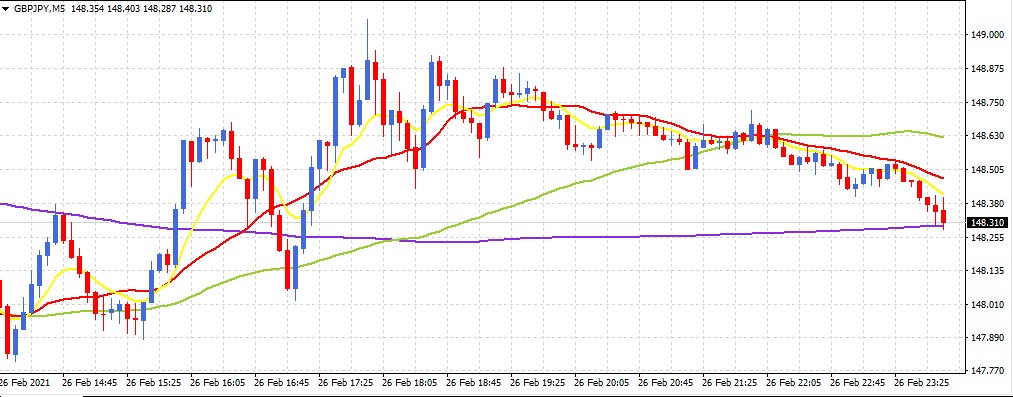Click the 148.380 price axis label
Screen dimensions: 1013x397
pos(987,203)
